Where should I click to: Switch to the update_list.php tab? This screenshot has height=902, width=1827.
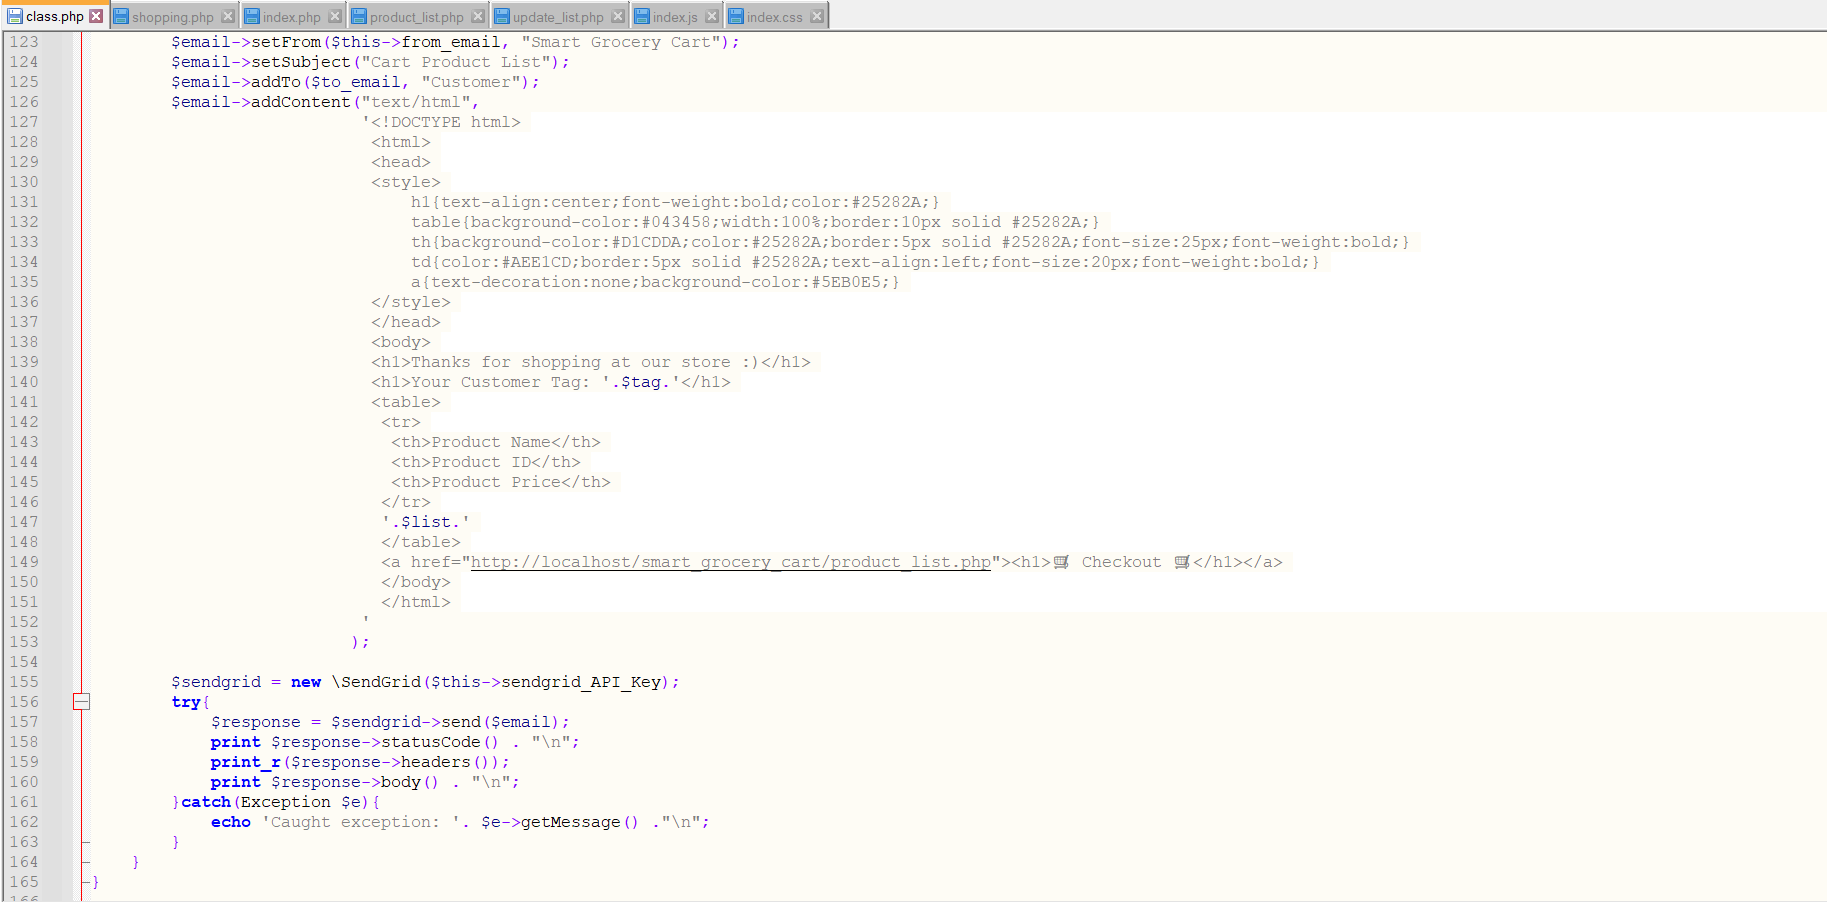coord(550,15)
